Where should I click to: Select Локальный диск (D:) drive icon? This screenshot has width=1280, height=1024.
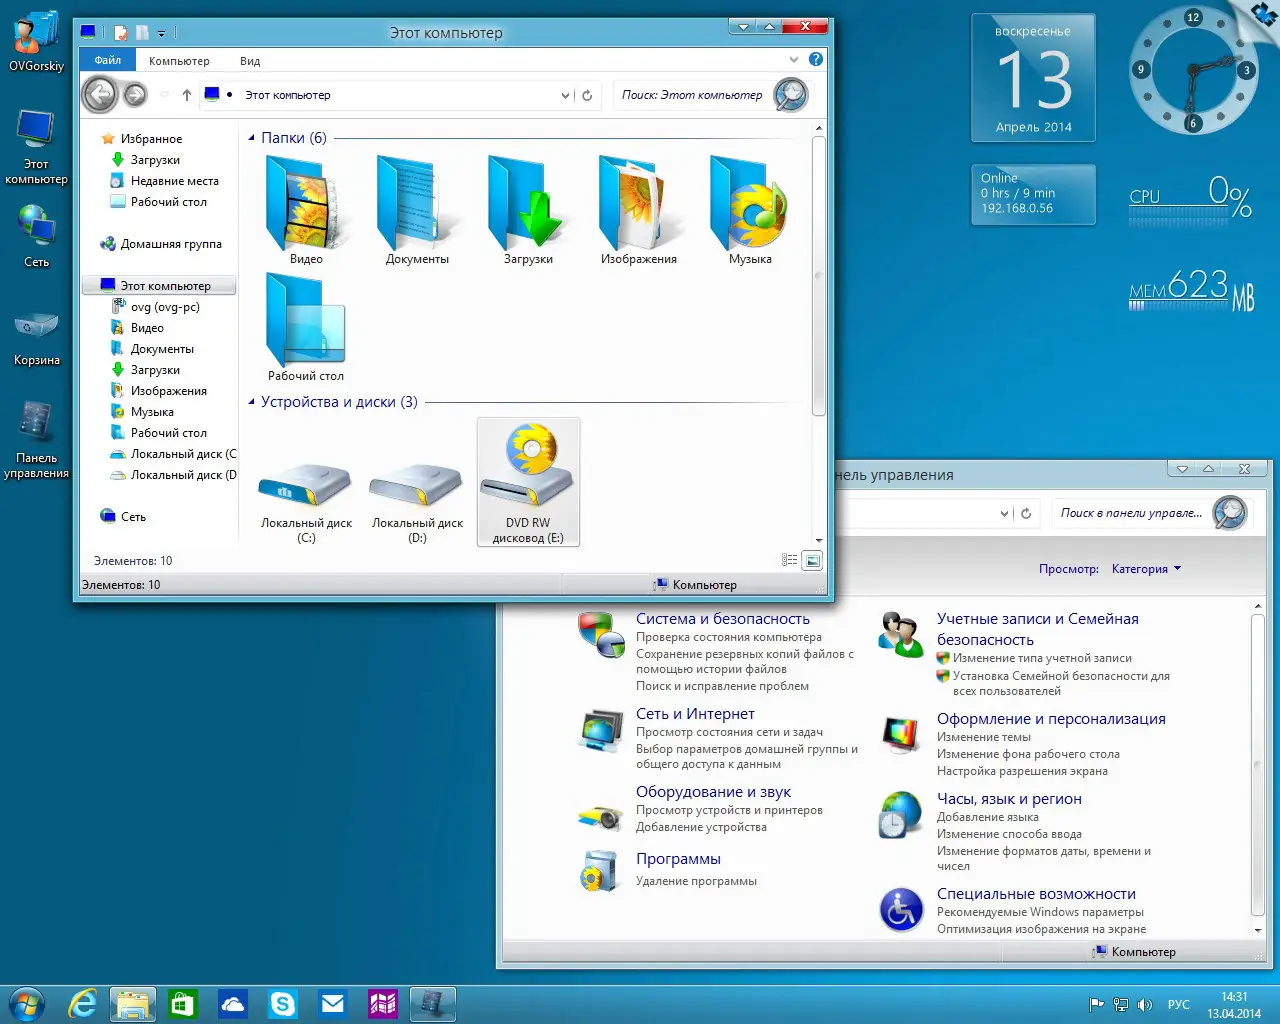(417, 484)
